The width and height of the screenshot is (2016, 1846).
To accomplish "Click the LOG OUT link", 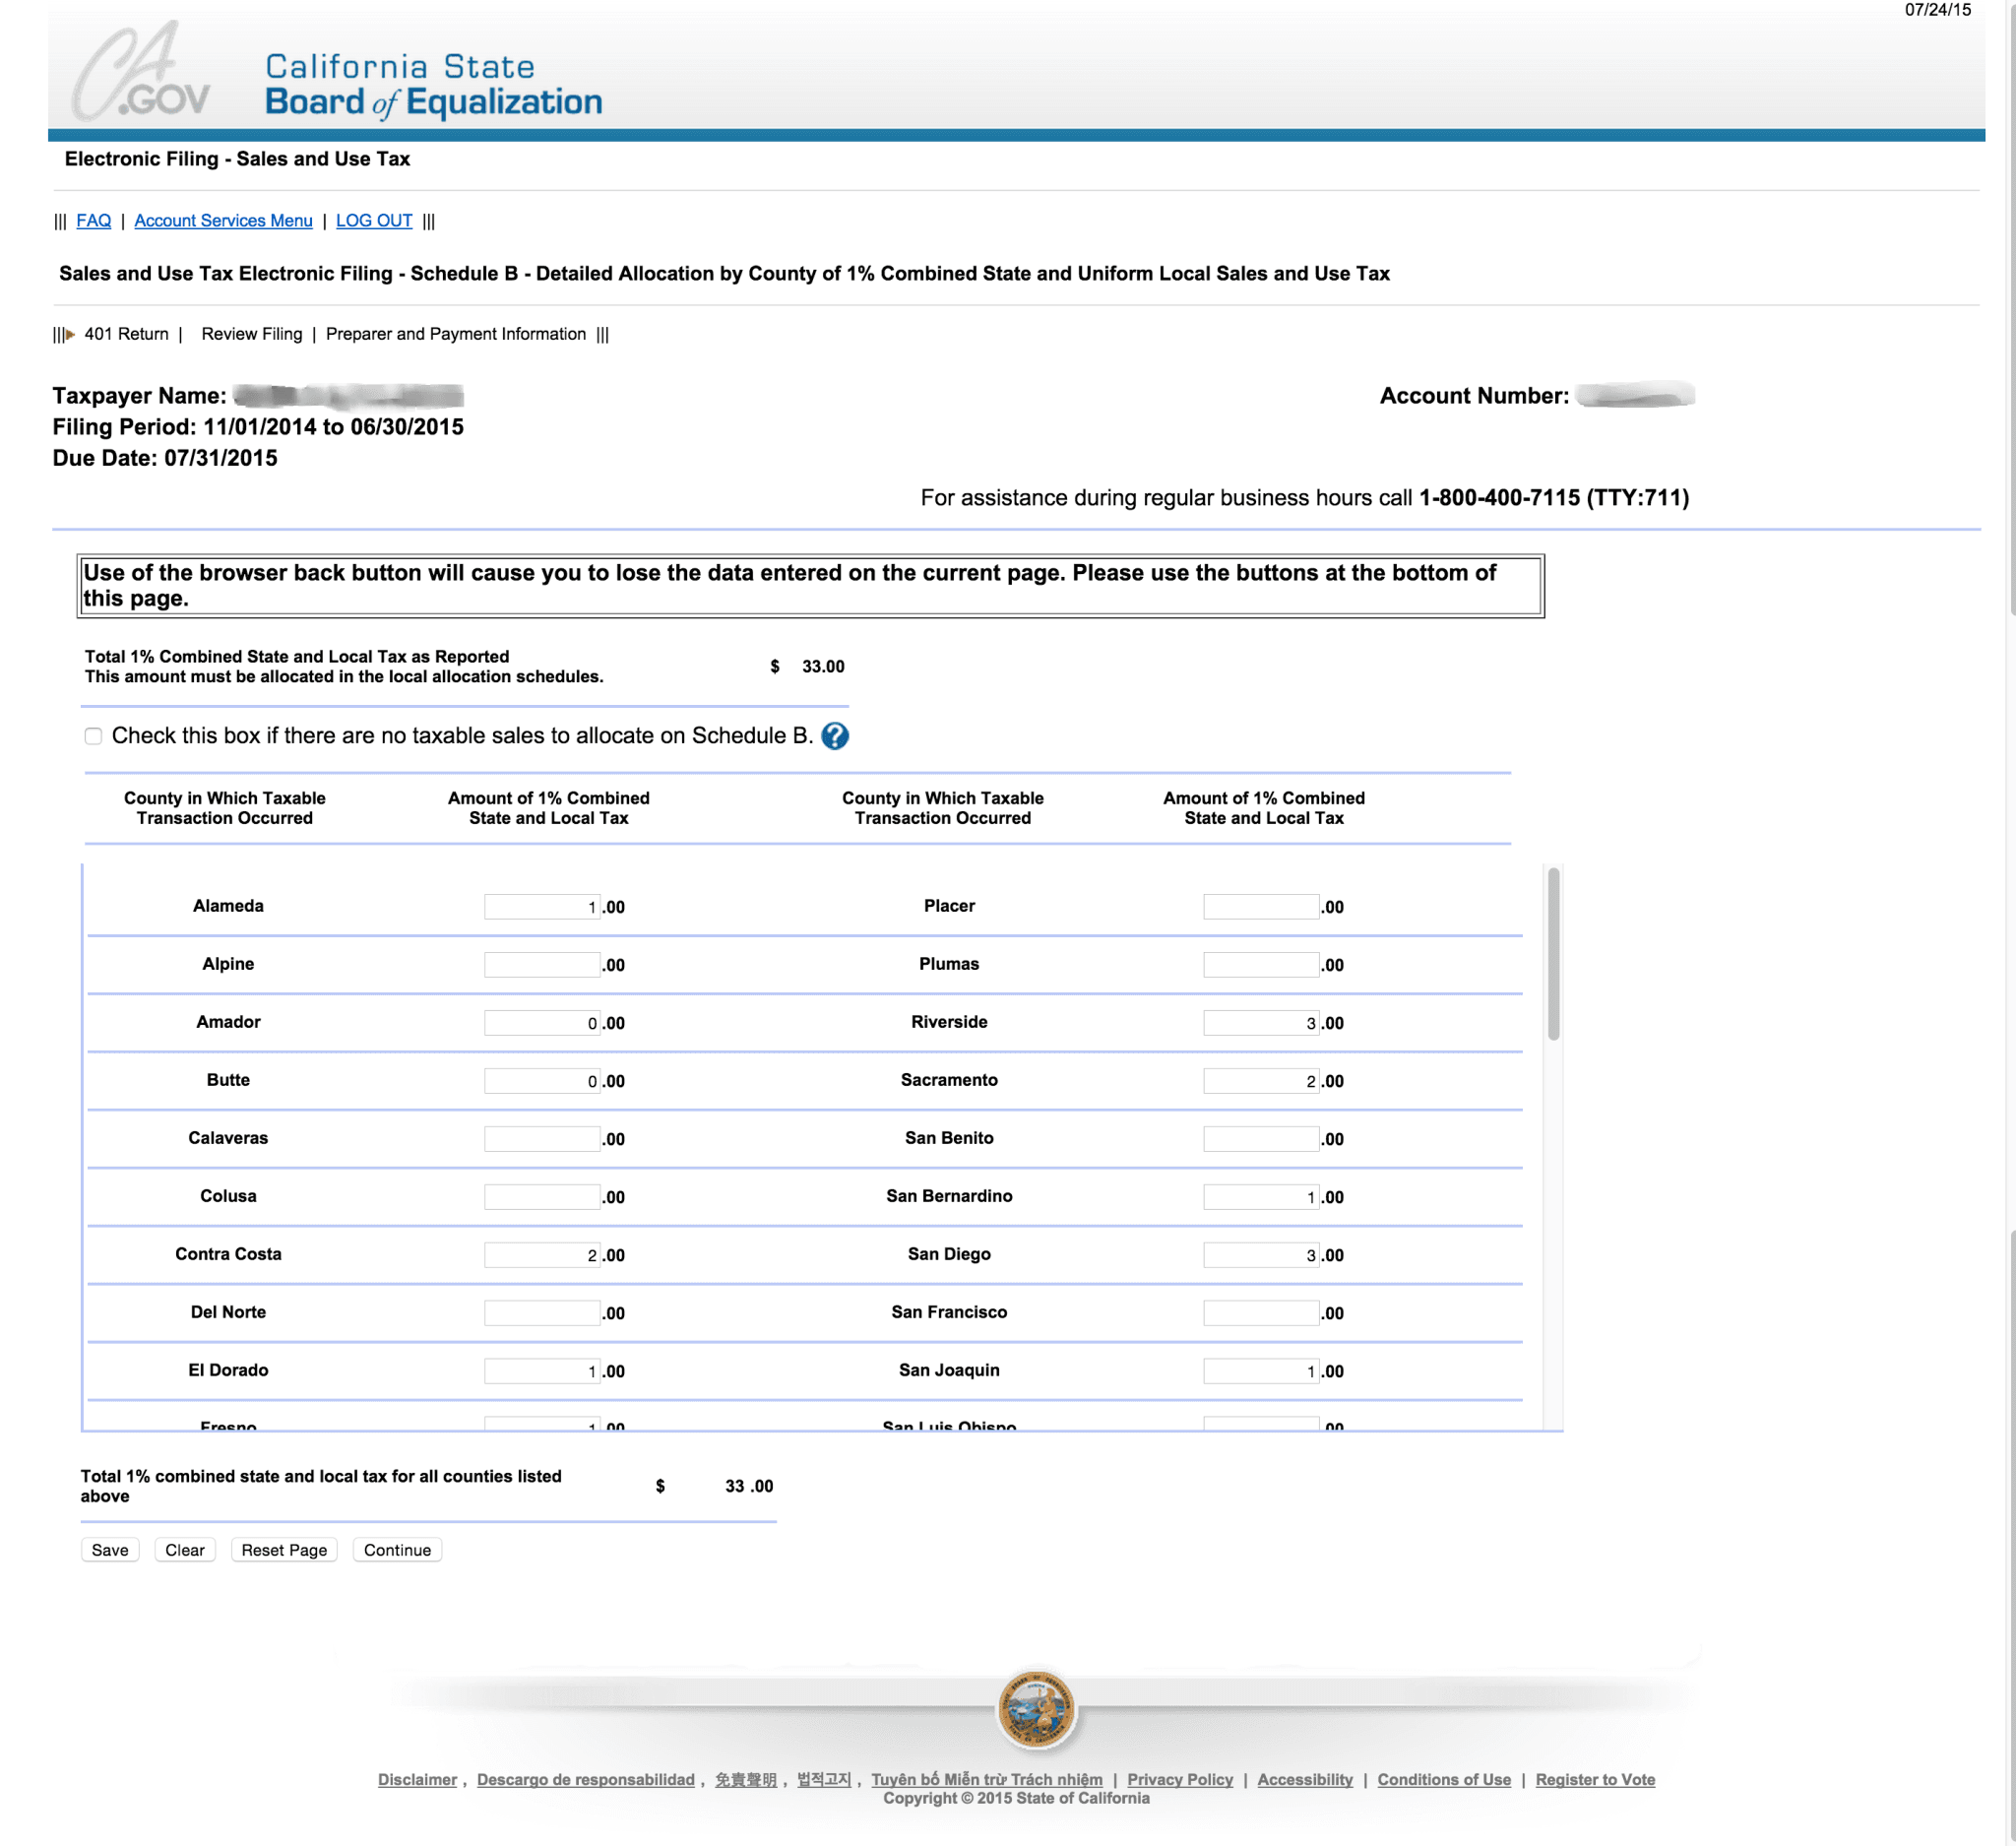I will click(374, 221).
